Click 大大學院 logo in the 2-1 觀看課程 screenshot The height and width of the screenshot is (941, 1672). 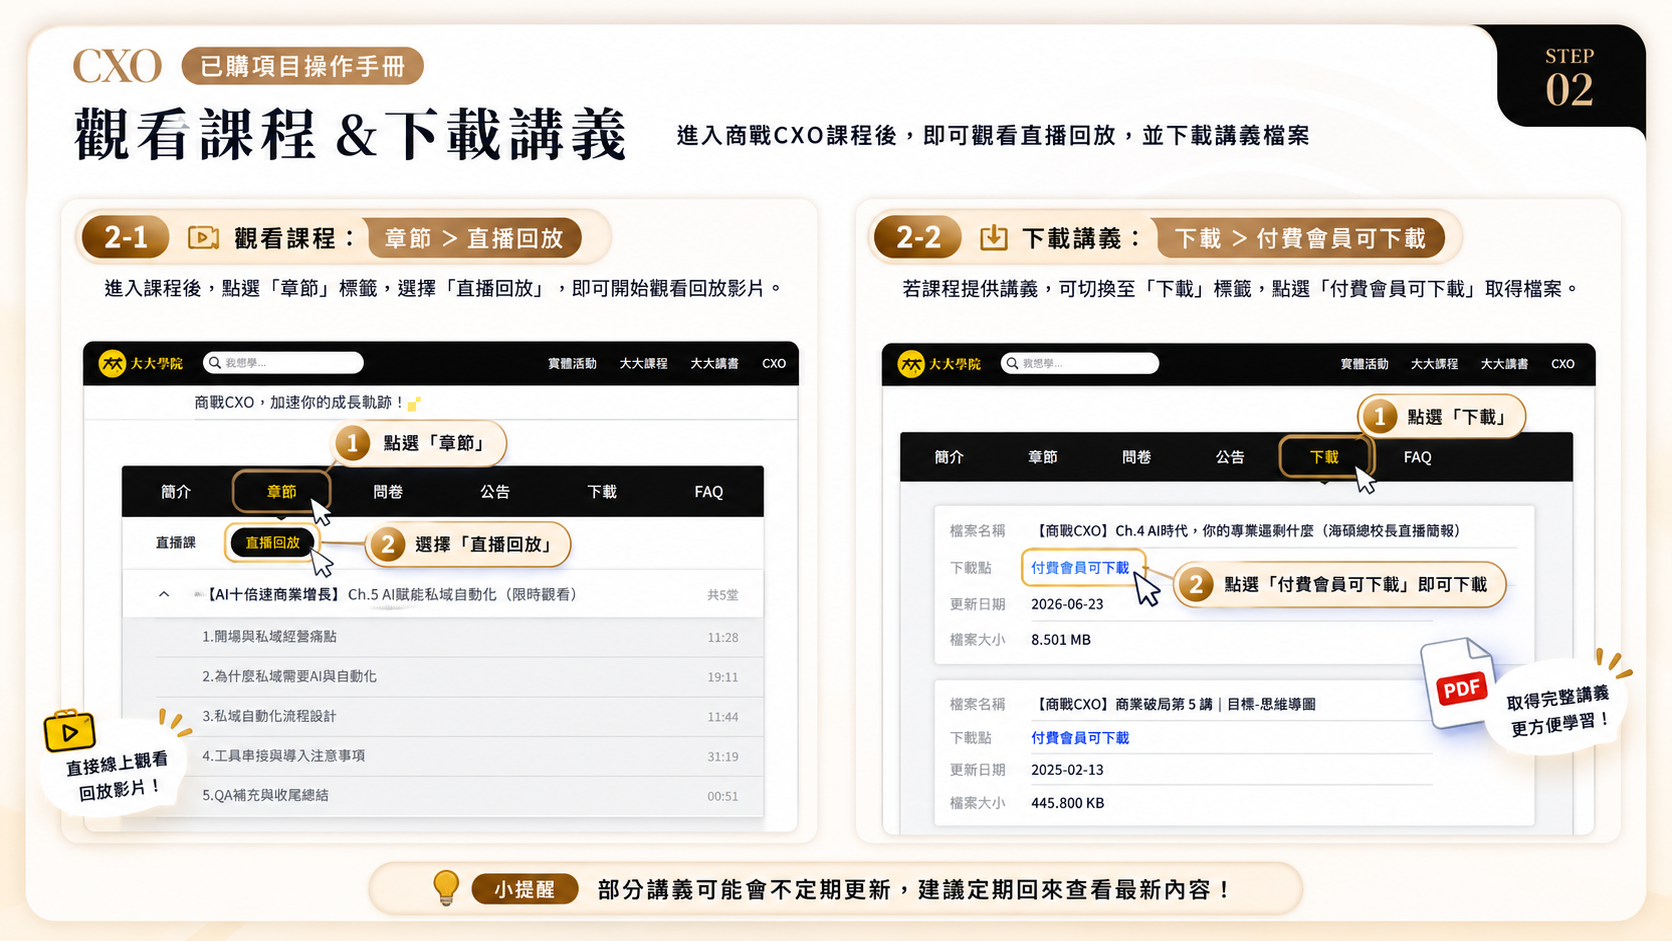(x=141, y=363)
